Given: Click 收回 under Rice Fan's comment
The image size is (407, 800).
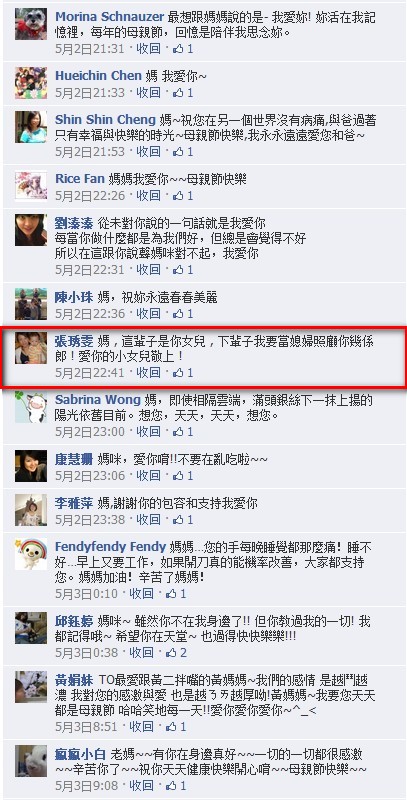Looking at the screenshot, I should 148,196.
